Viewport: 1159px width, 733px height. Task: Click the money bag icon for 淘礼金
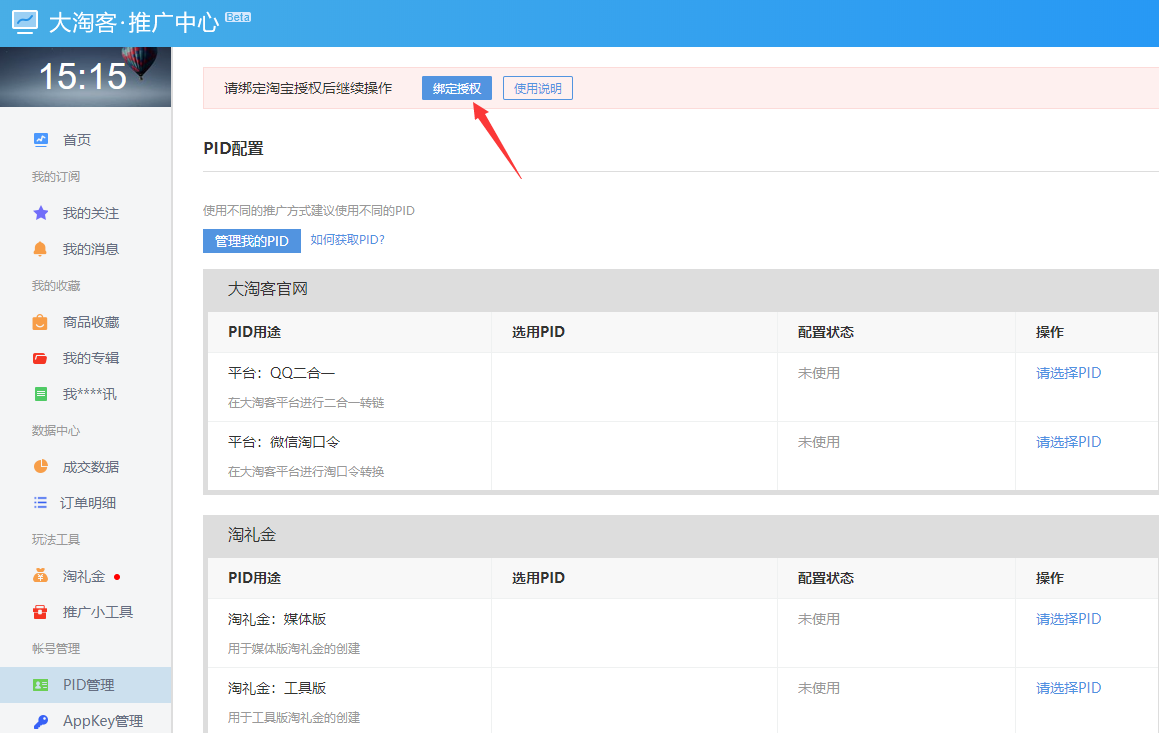pyautogui.click(x=40, y=576)
